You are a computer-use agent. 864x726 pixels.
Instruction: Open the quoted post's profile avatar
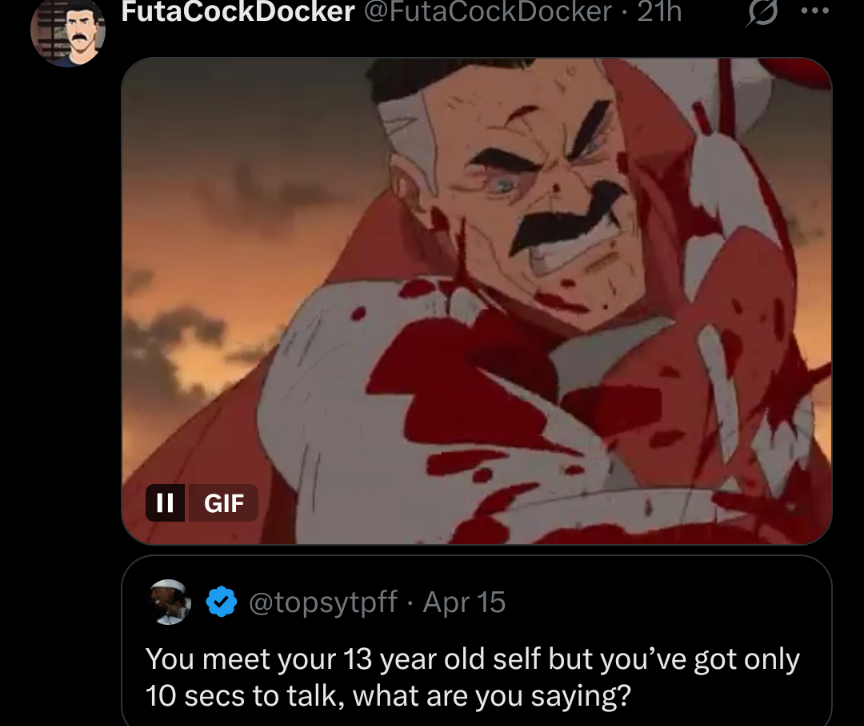click(x=172, y=602)
